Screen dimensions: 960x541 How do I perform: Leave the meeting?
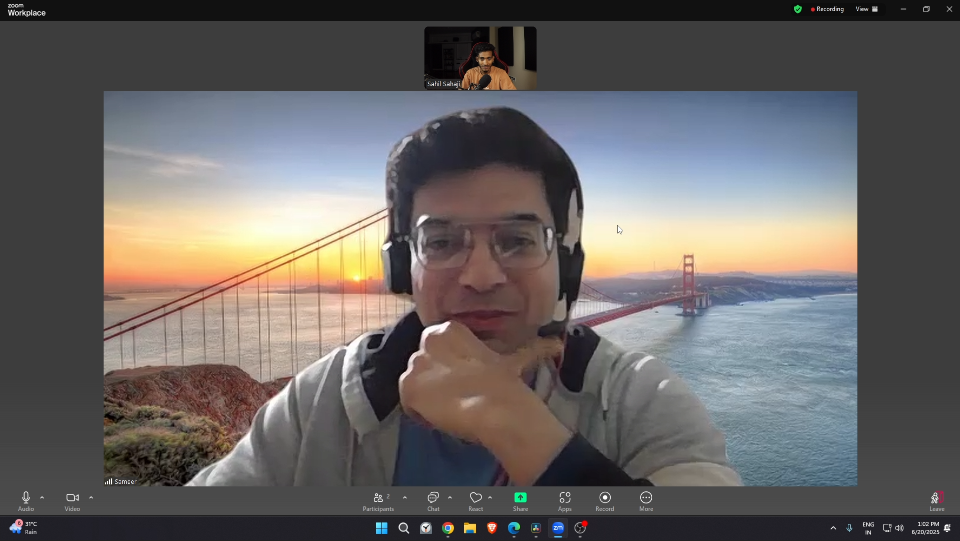(x=936, y=498)
